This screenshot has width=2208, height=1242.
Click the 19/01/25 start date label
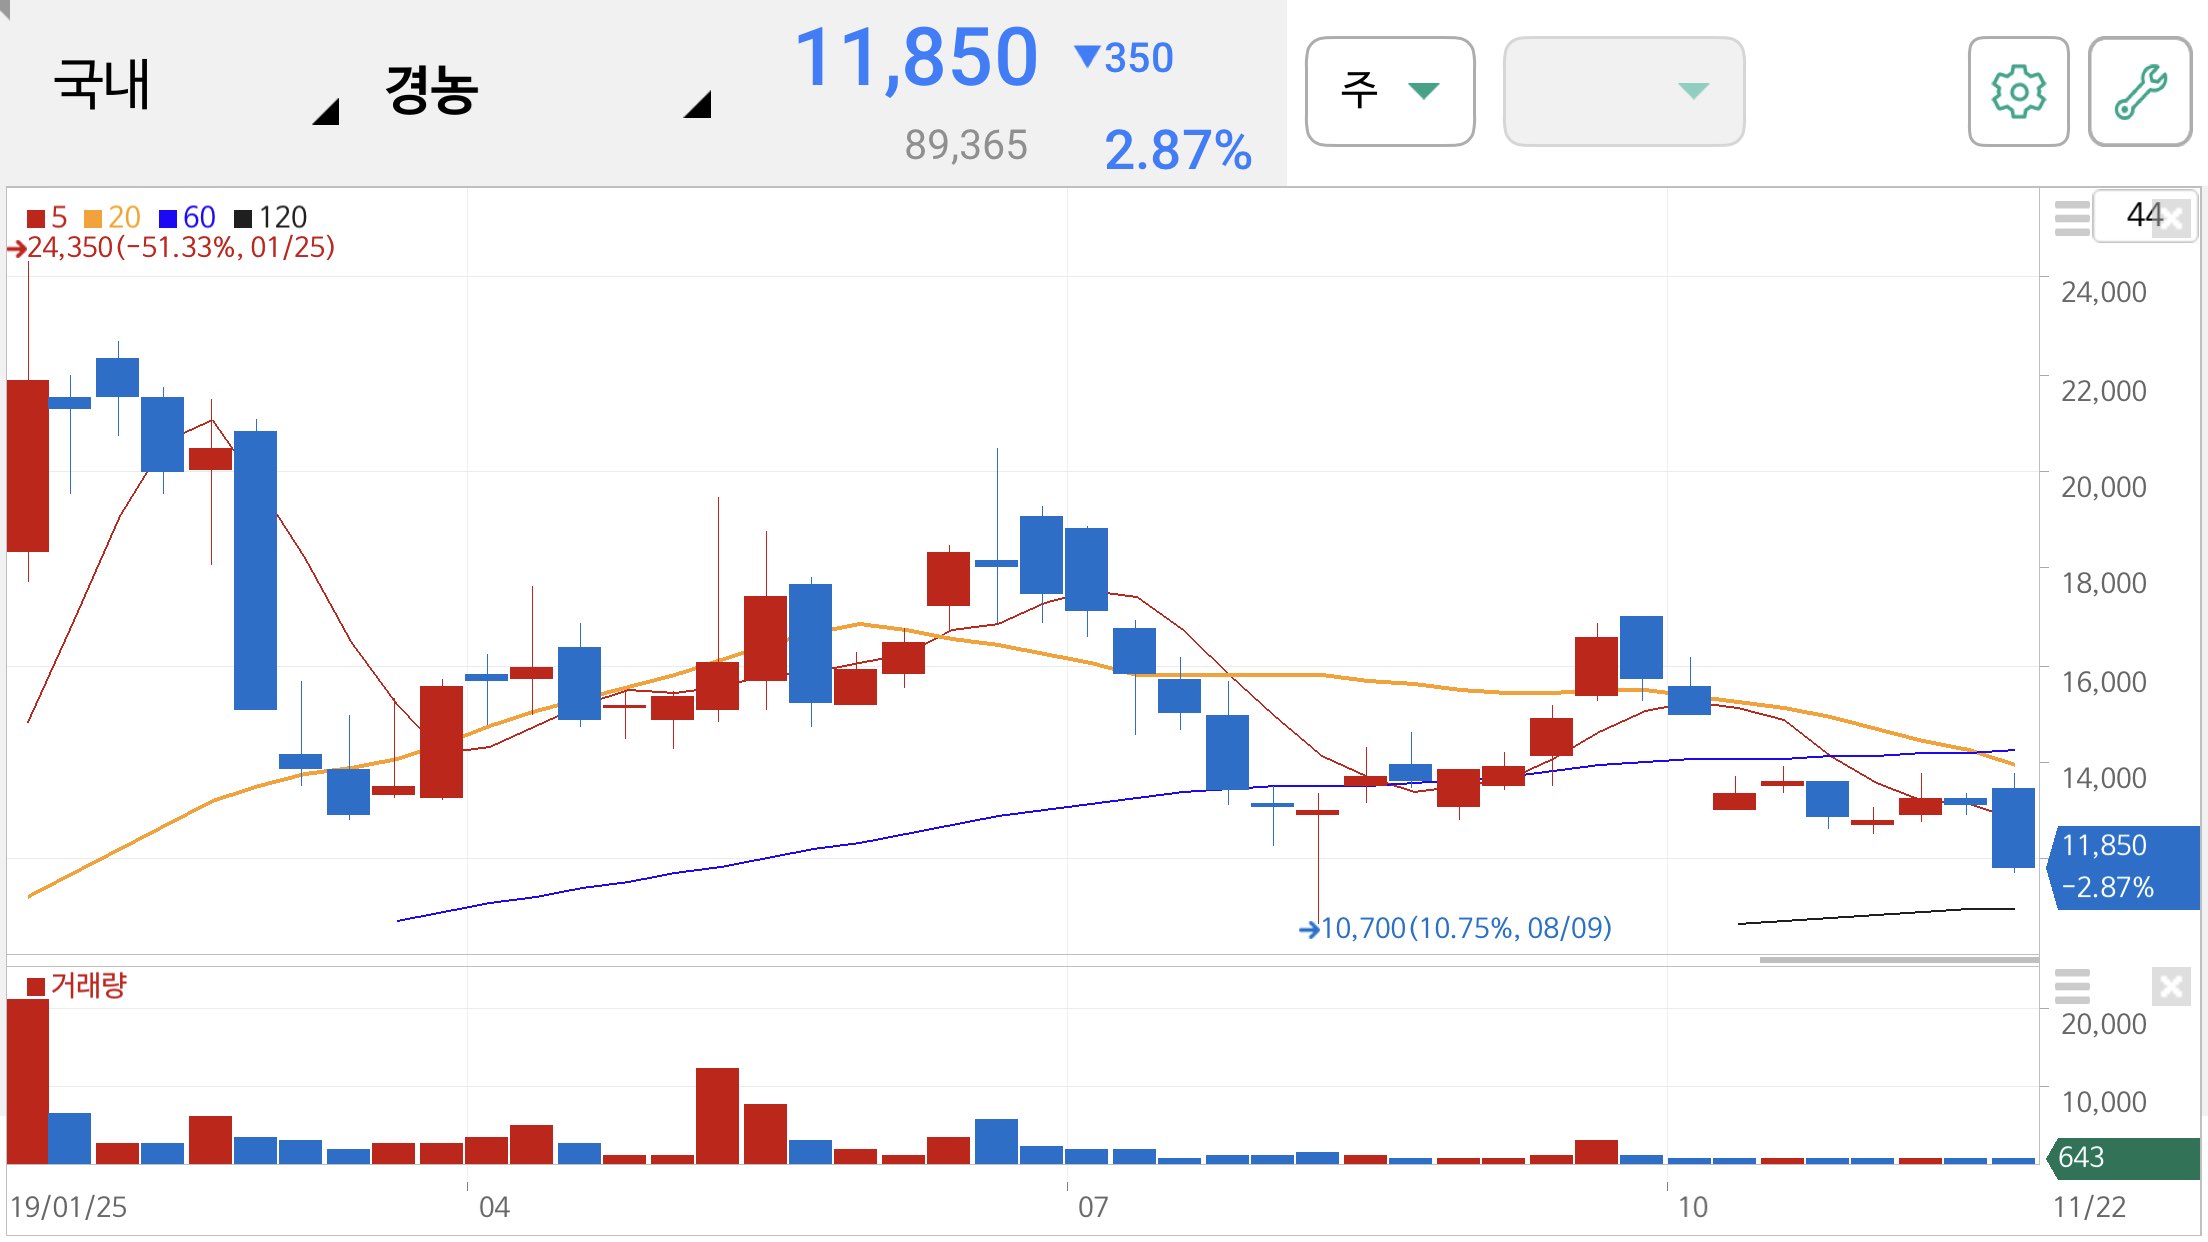[69, 1207]
